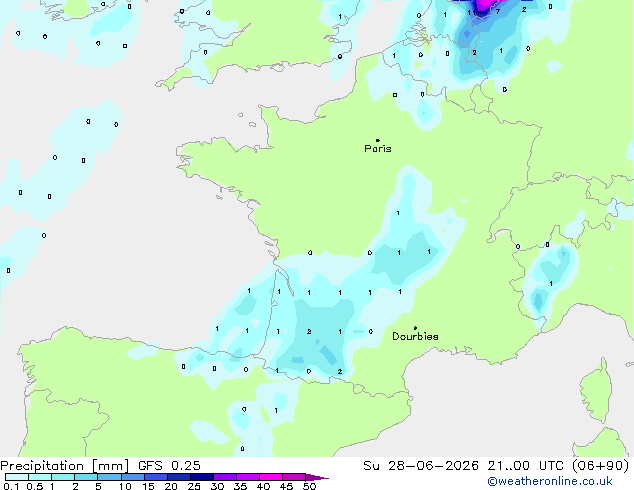The width and height of the screenshot is (634, 490).
Task: Pick the 30–35 mm legend swatch
Action: 225,477
